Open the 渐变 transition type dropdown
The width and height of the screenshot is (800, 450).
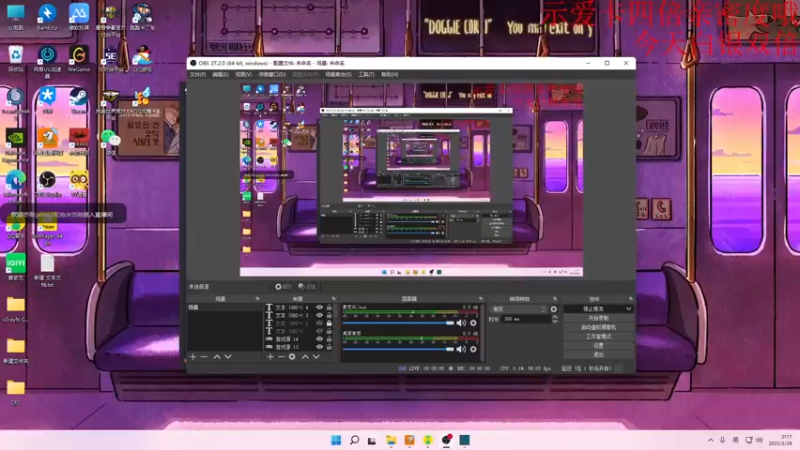coord(518,309)
